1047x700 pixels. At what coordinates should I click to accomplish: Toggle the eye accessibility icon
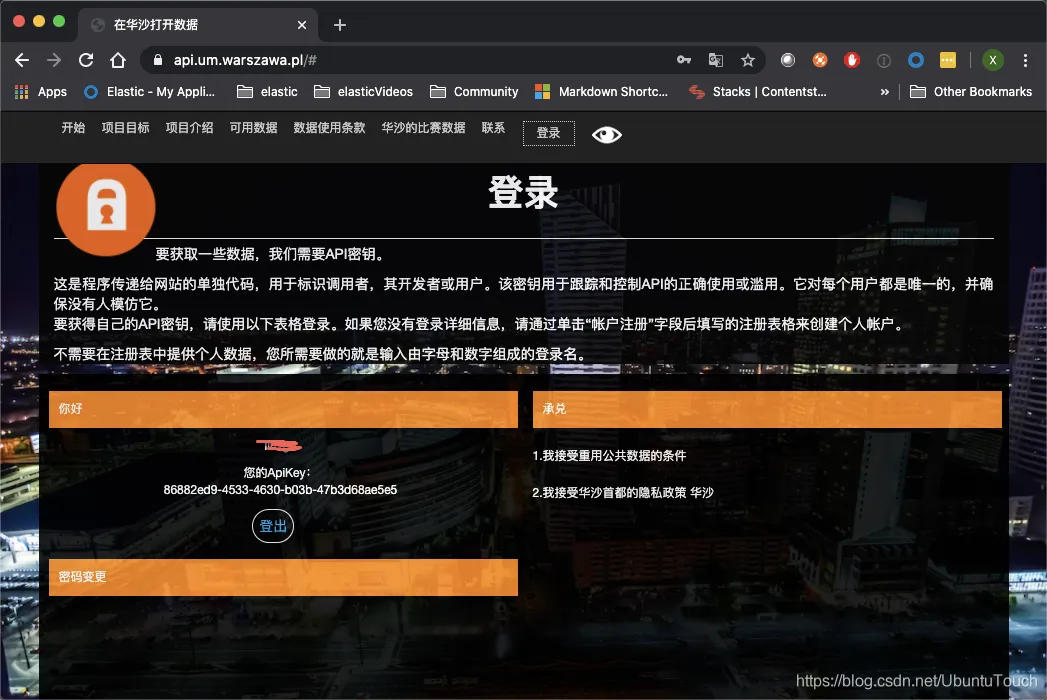(x=606, y=135)
